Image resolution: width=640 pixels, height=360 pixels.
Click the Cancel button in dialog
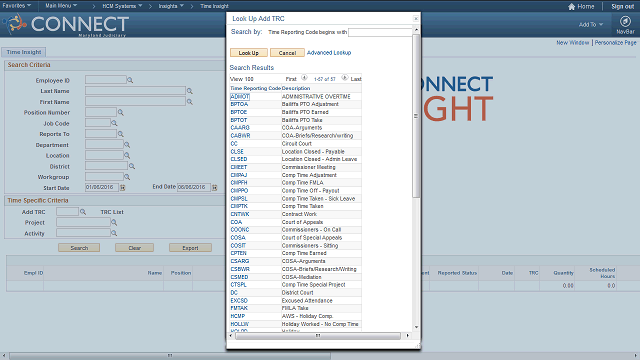point(287,53)
